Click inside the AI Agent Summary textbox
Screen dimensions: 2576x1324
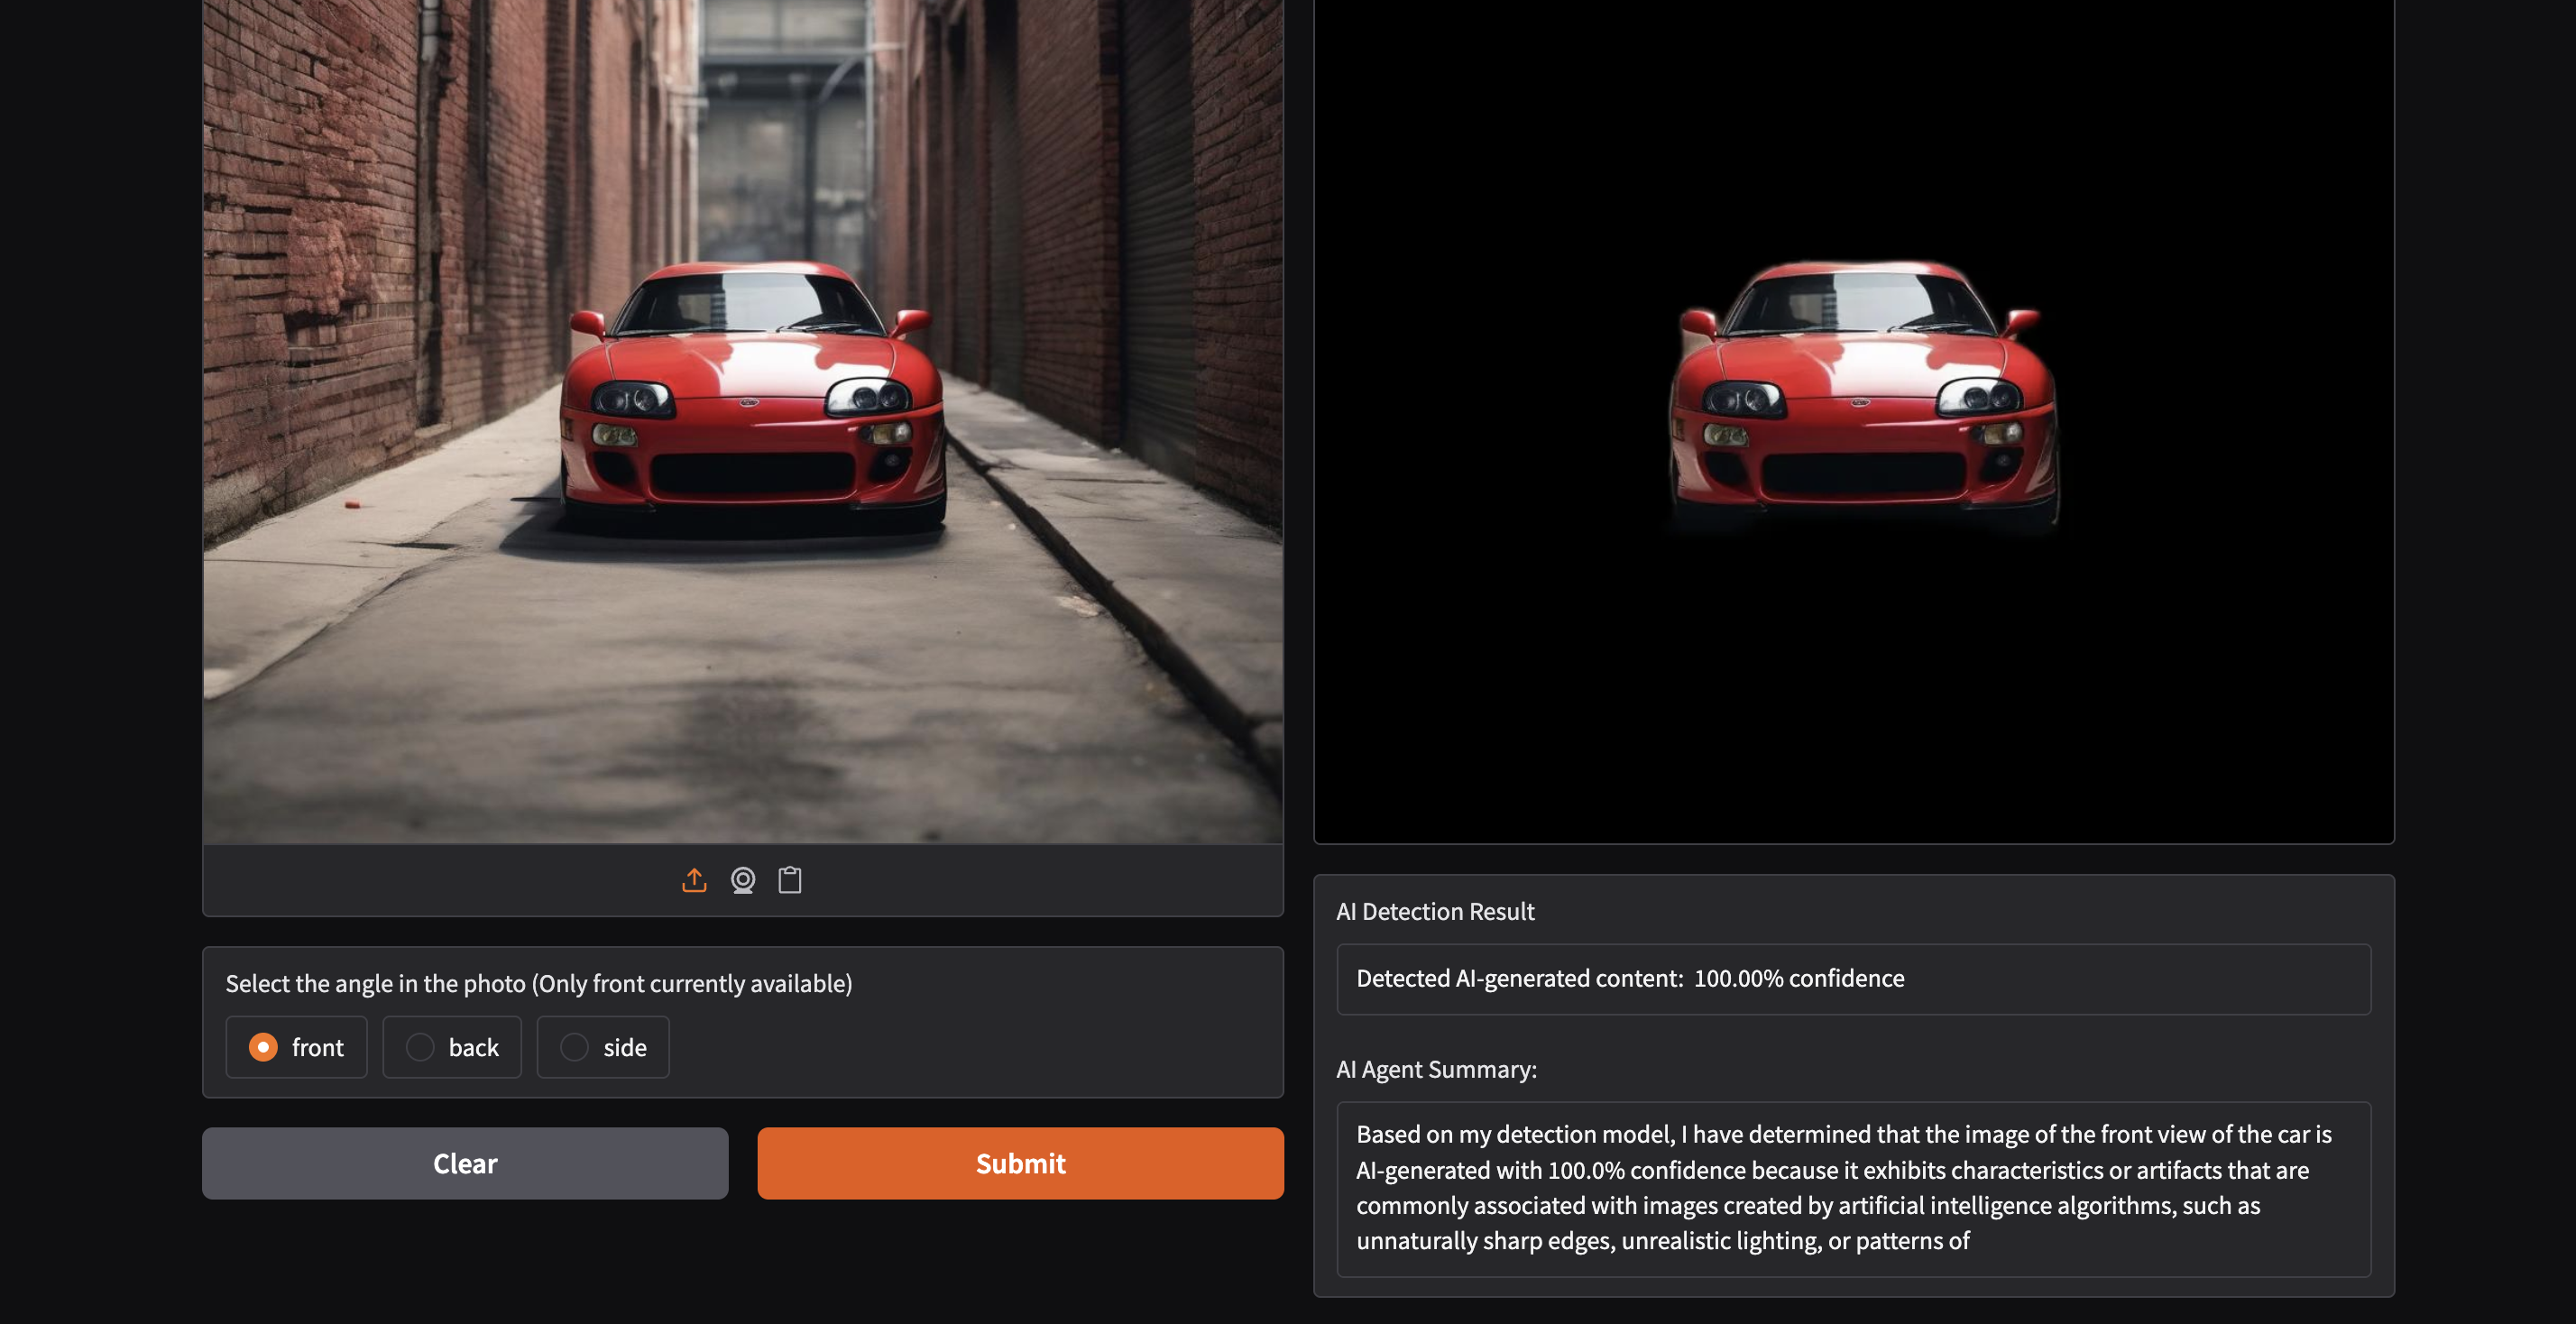[x=1852, y=1188]
